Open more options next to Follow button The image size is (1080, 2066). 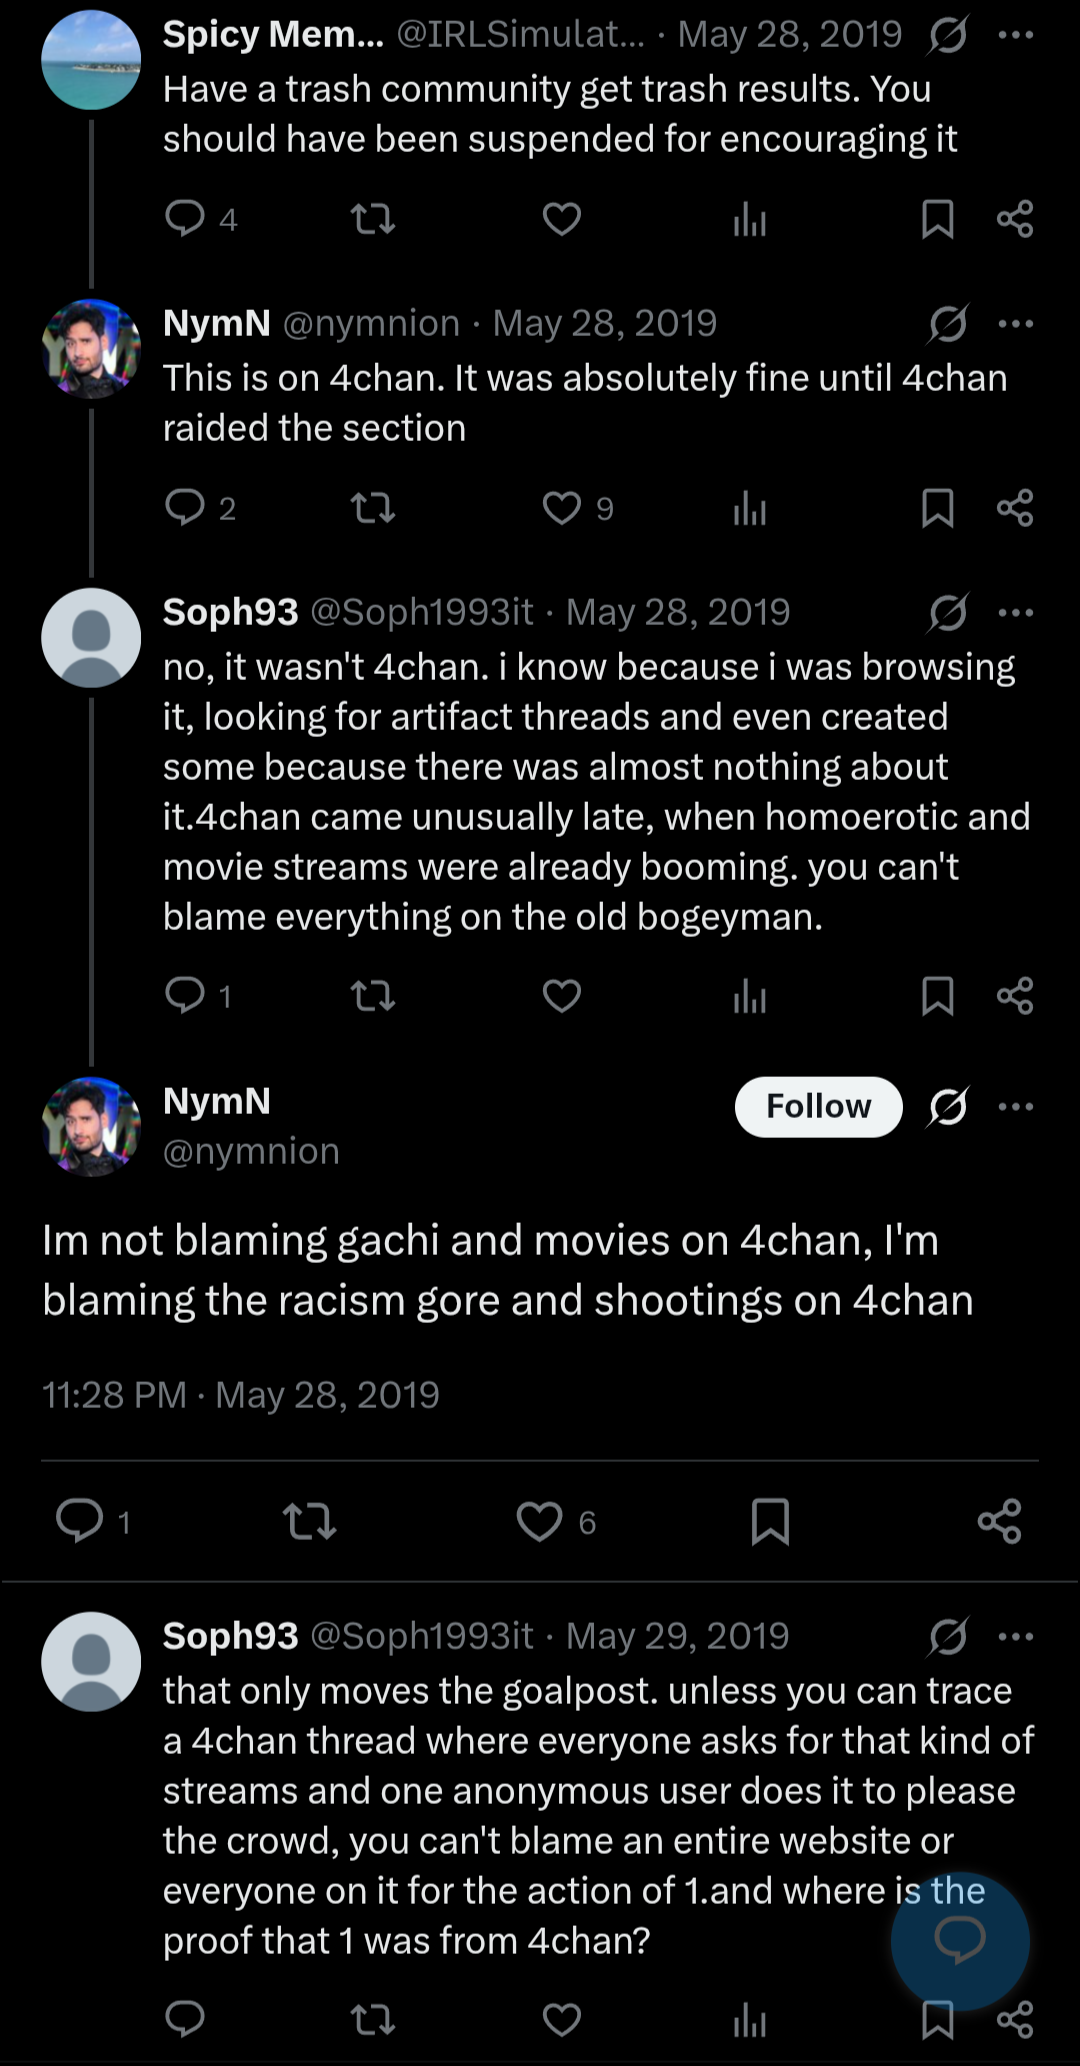1015,1106
